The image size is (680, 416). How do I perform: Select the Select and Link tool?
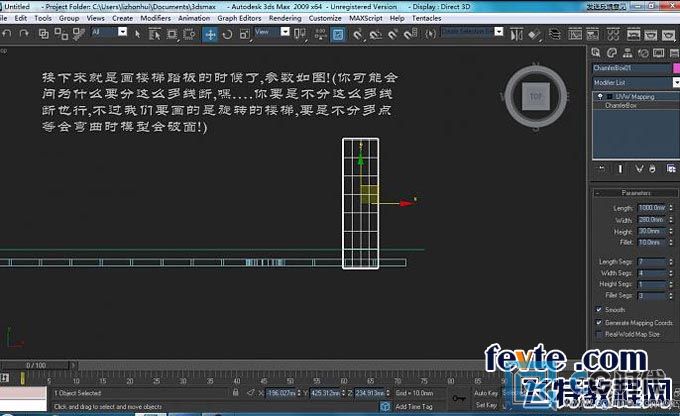point(44,34)
